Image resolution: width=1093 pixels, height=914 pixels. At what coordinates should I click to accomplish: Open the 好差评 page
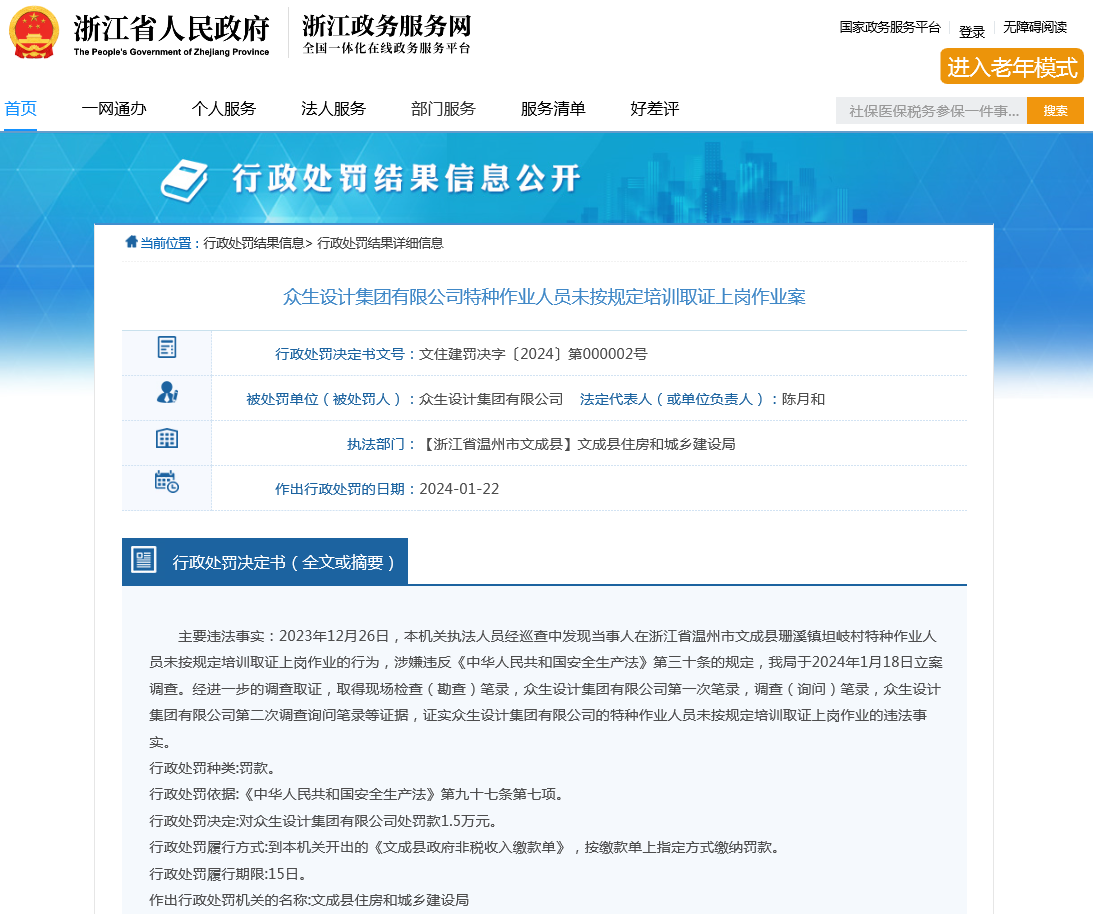pos(655,109)
